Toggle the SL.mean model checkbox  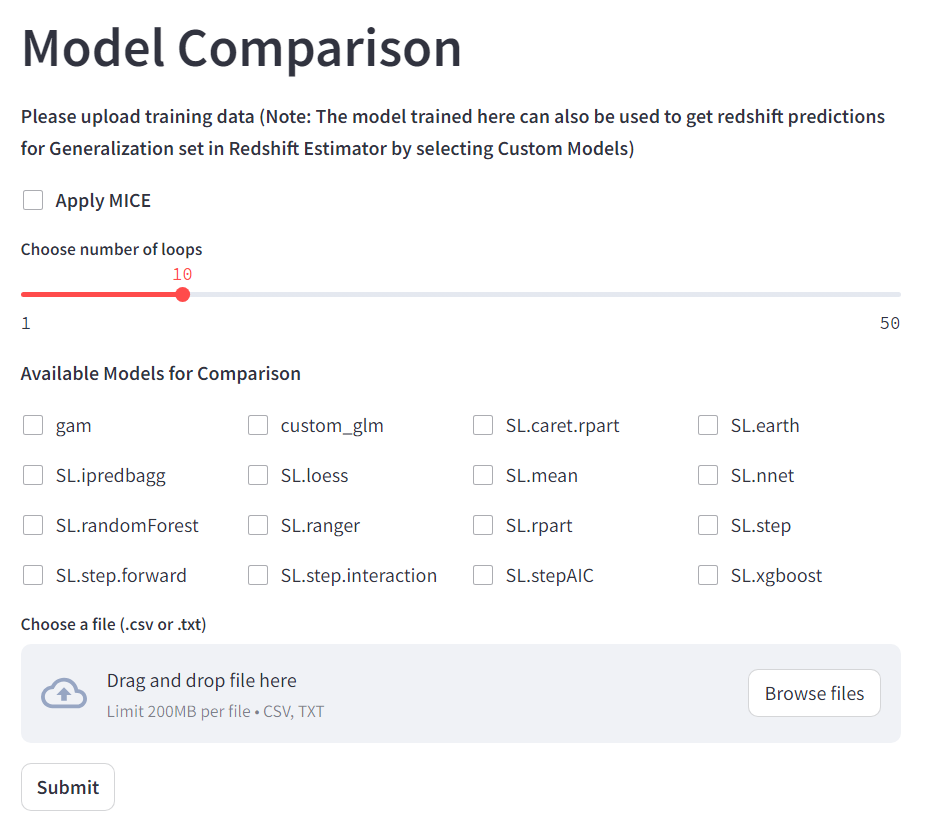pyautogui.click(x=483, y=476)
